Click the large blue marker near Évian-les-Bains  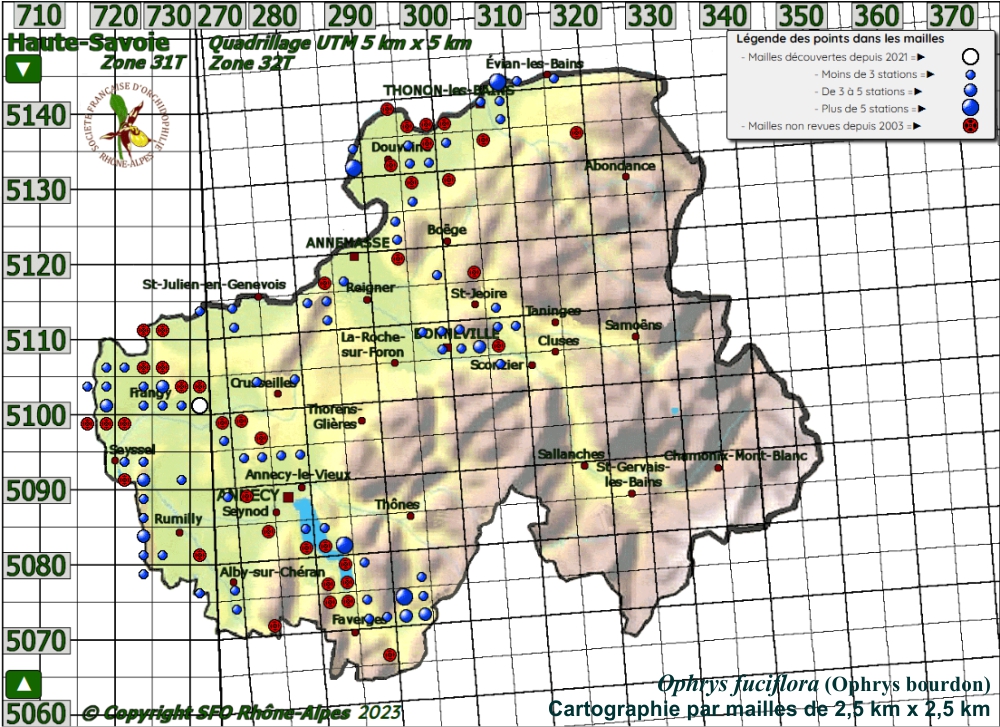(x=497, y=82)
